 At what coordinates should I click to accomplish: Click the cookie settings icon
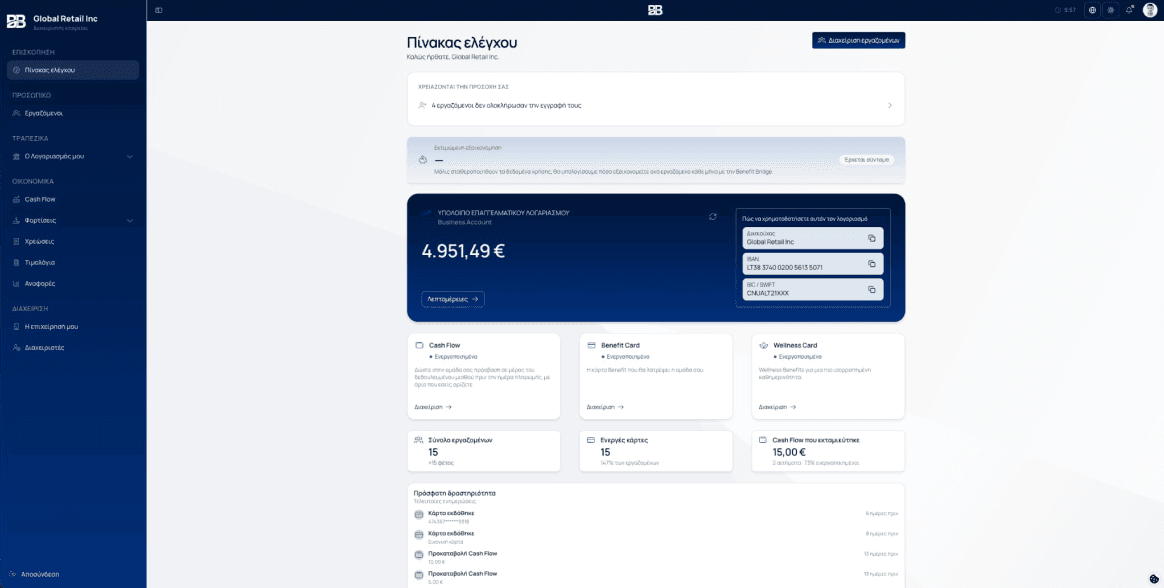pyautogui.click(x=1153, y=577)
